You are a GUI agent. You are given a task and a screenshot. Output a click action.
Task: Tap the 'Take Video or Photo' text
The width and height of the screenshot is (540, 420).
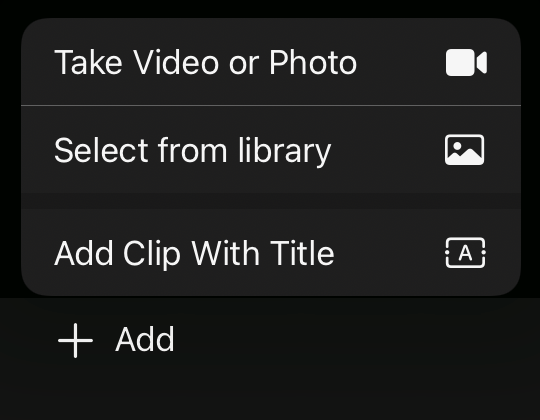[206, 62]
